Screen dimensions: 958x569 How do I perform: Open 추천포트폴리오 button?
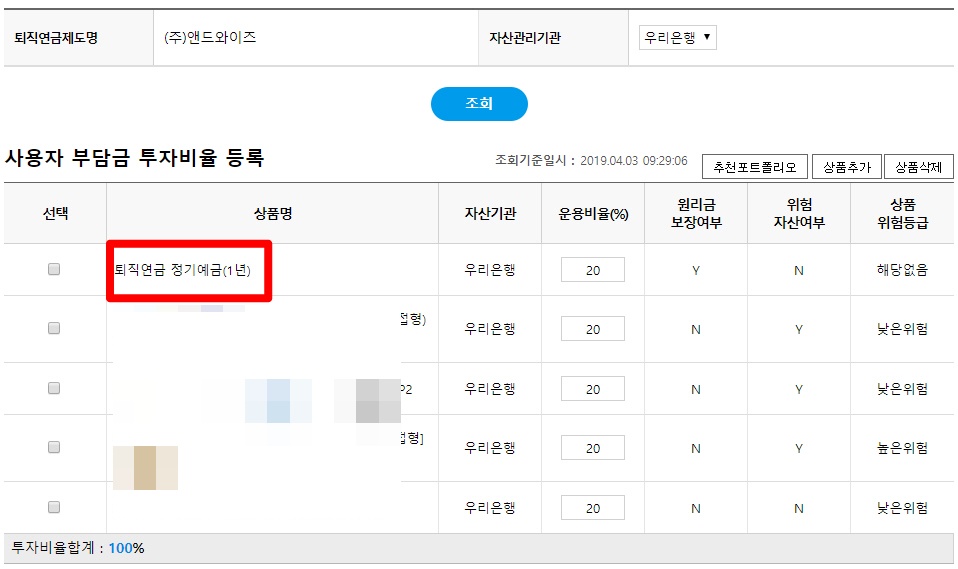pos(755,167)
